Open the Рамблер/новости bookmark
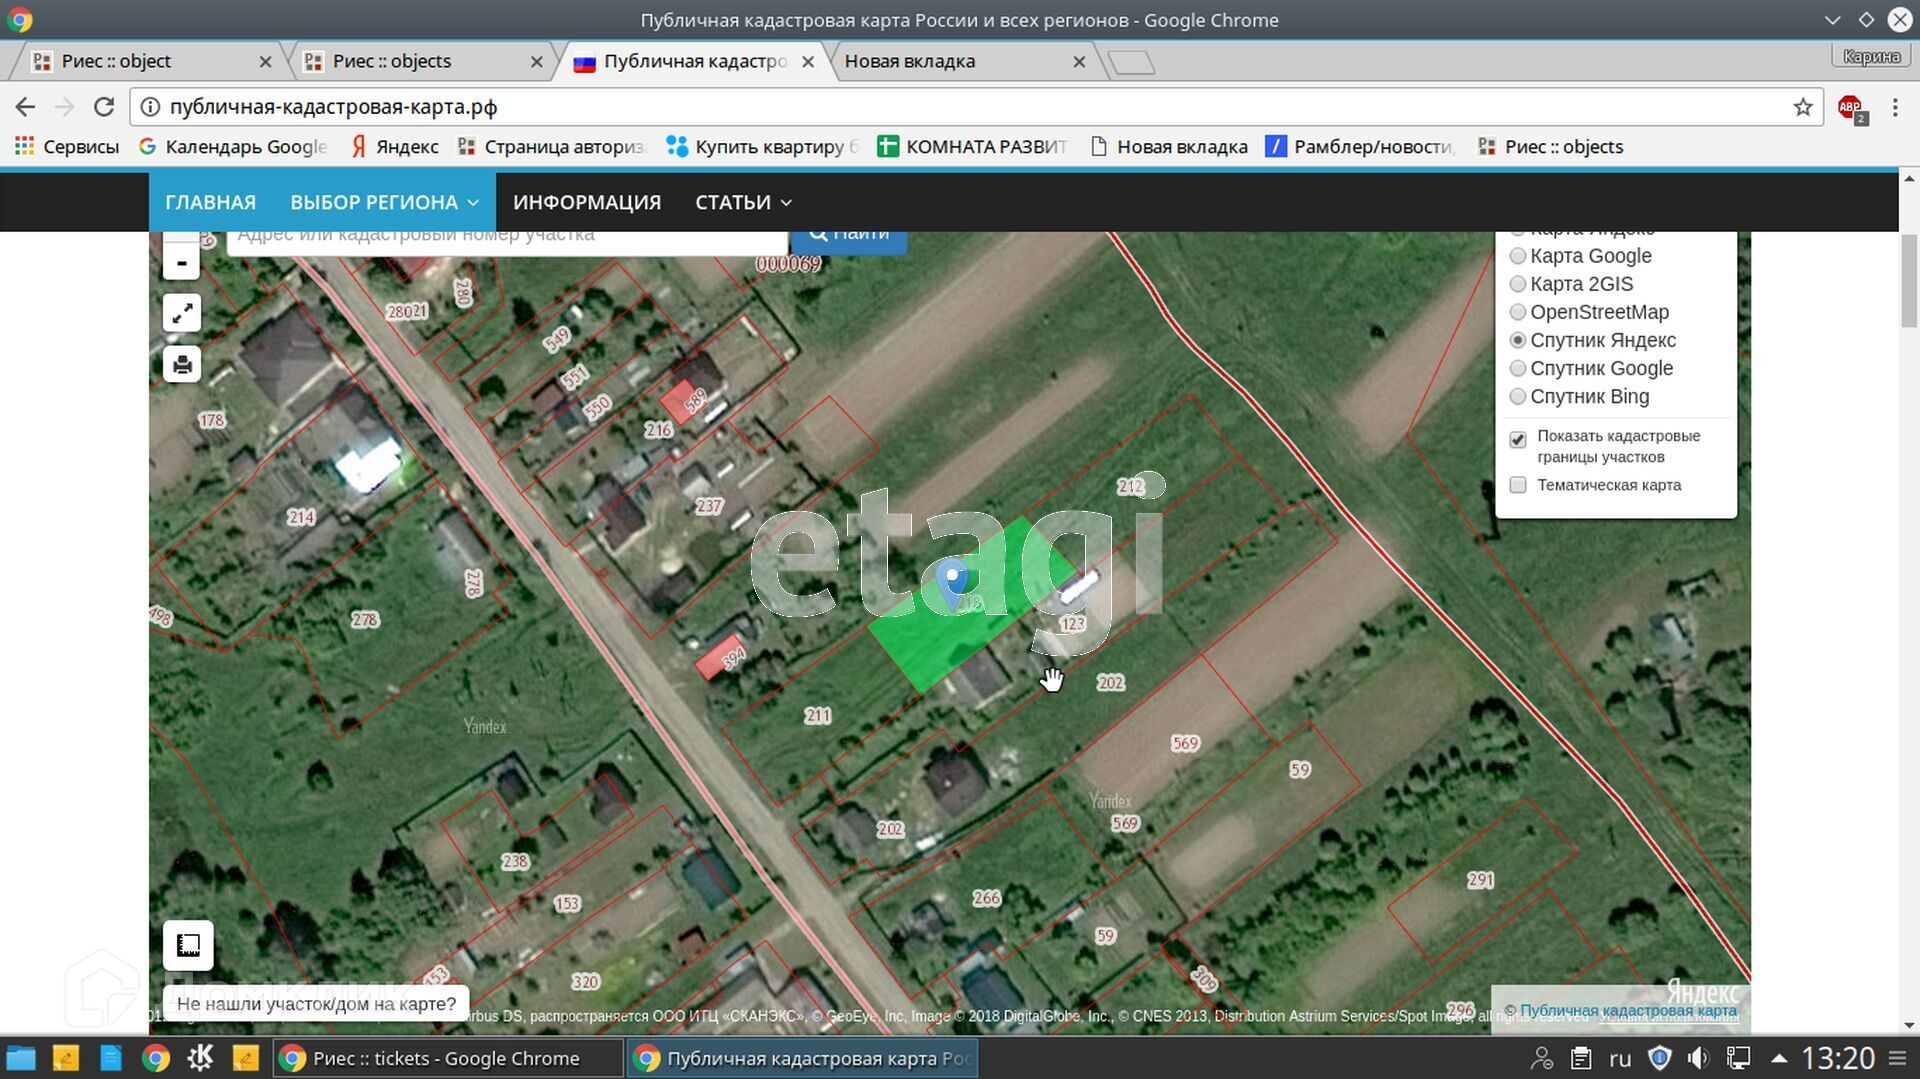The height and width of the screenshot is (1079, 1920). (1360, 147)
